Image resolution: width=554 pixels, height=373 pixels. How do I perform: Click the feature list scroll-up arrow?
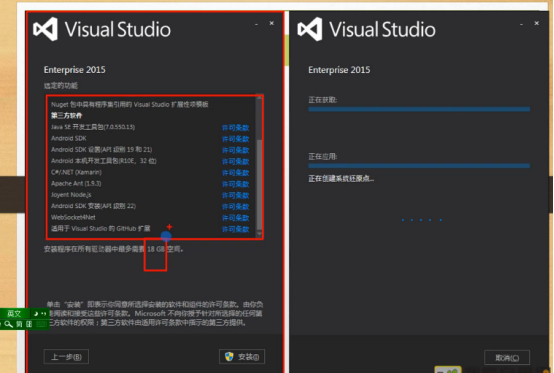[x=260, y=98]
